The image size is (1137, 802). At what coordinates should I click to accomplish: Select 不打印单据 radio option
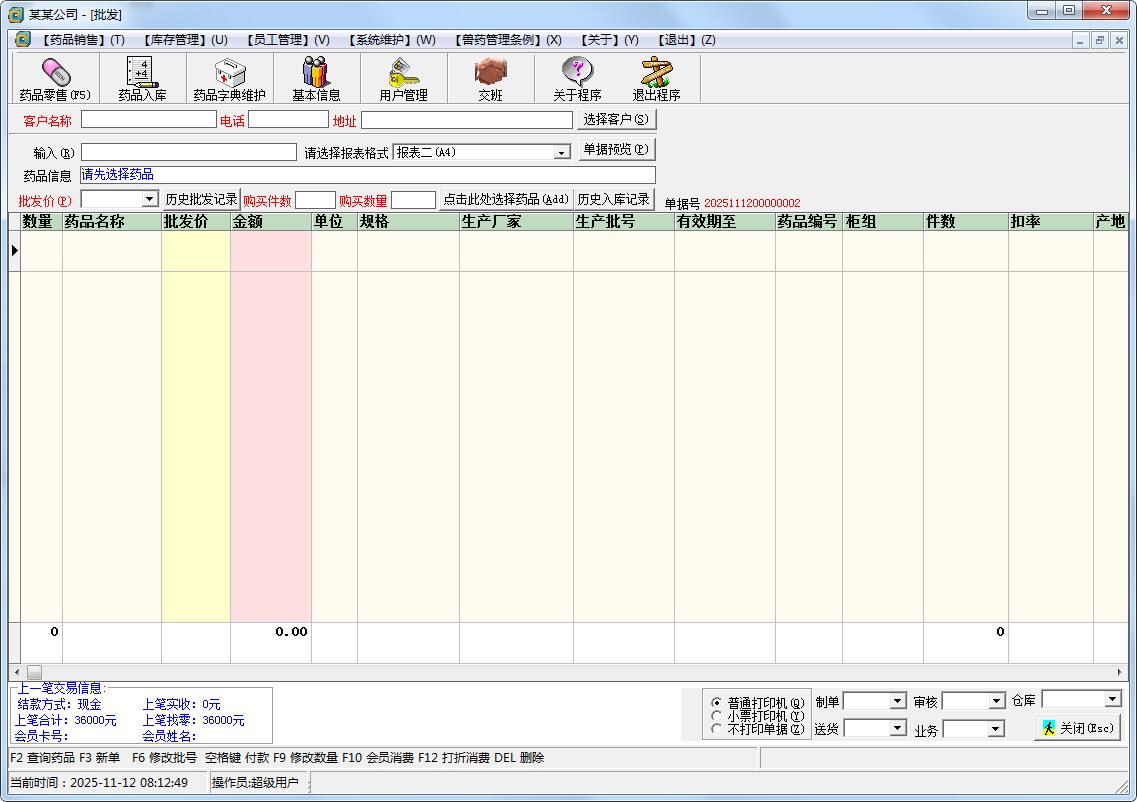(x=716, y=729)
